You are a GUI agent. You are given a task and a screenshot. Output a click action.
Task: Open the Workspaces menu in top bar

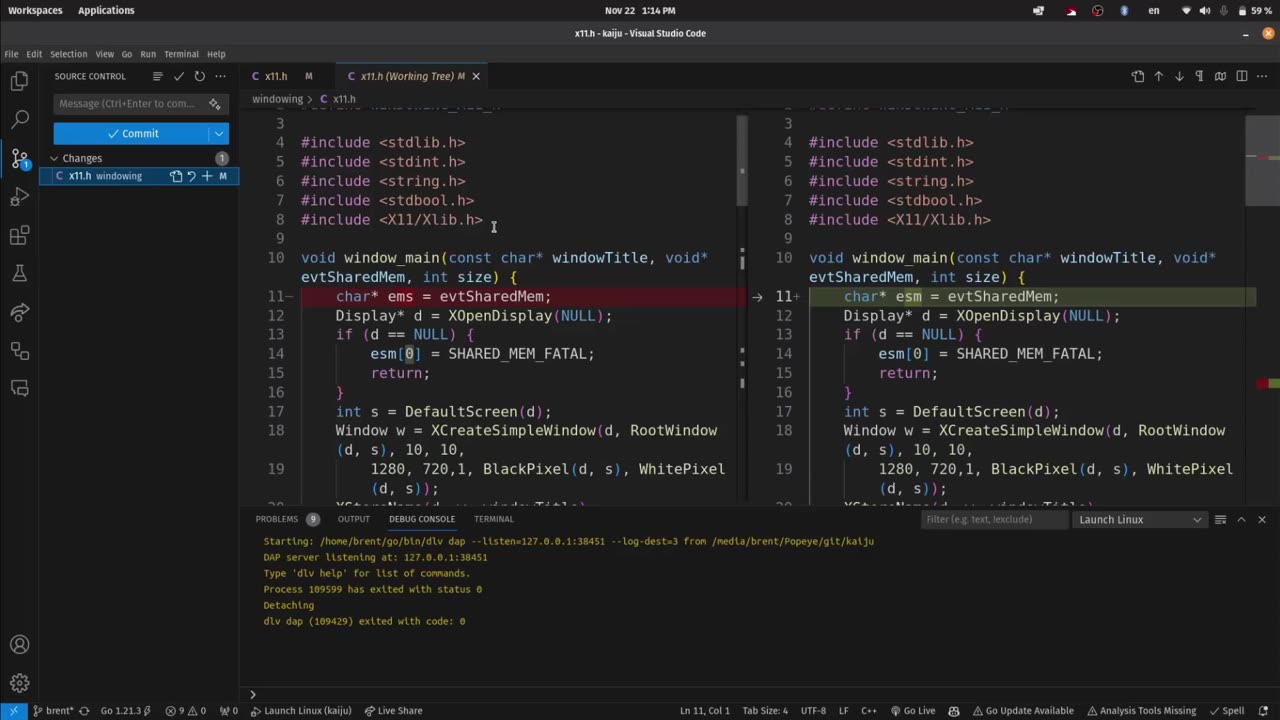35,10
